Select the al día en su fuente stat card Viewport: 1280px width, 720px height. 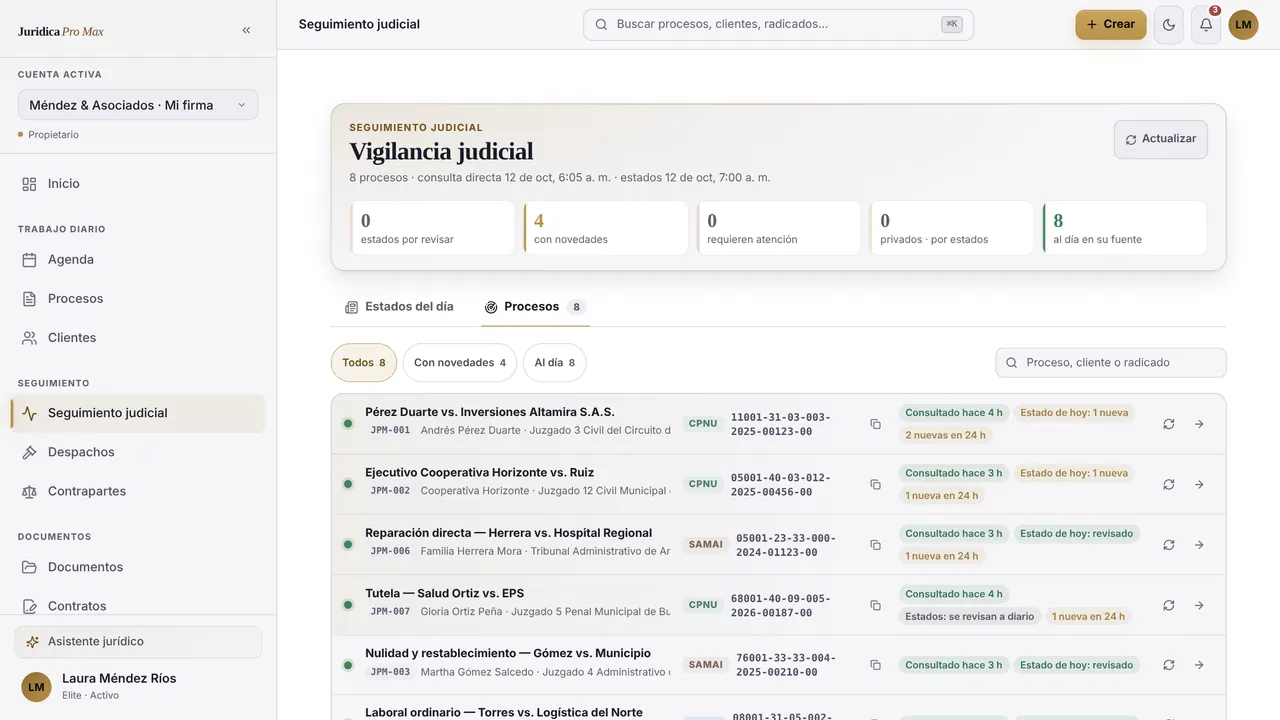pyautogui.click(x=1125, y=228)
